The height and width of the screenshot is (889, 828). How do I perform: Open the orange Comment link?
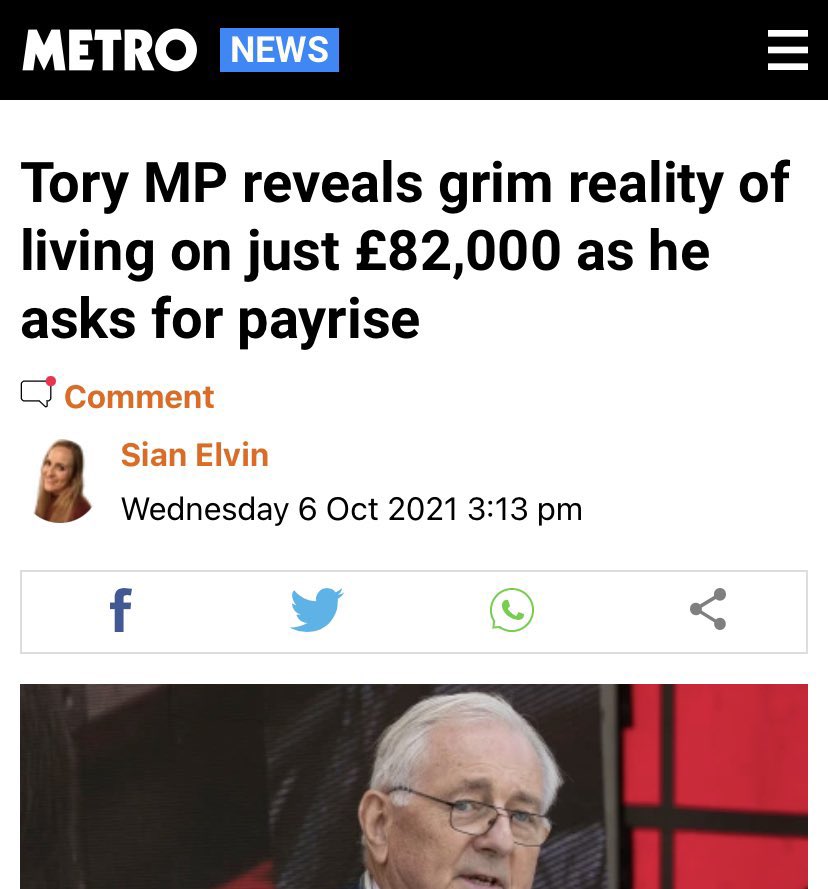(x=139, y=396)
